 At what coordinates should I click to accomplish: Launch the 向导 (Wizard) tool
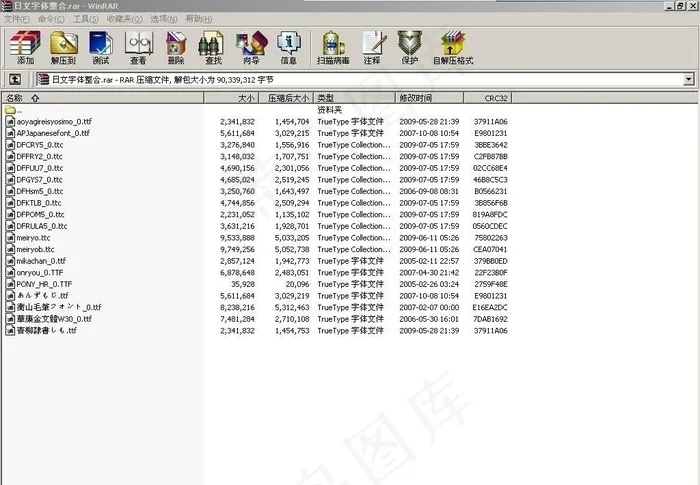point(249,46)
